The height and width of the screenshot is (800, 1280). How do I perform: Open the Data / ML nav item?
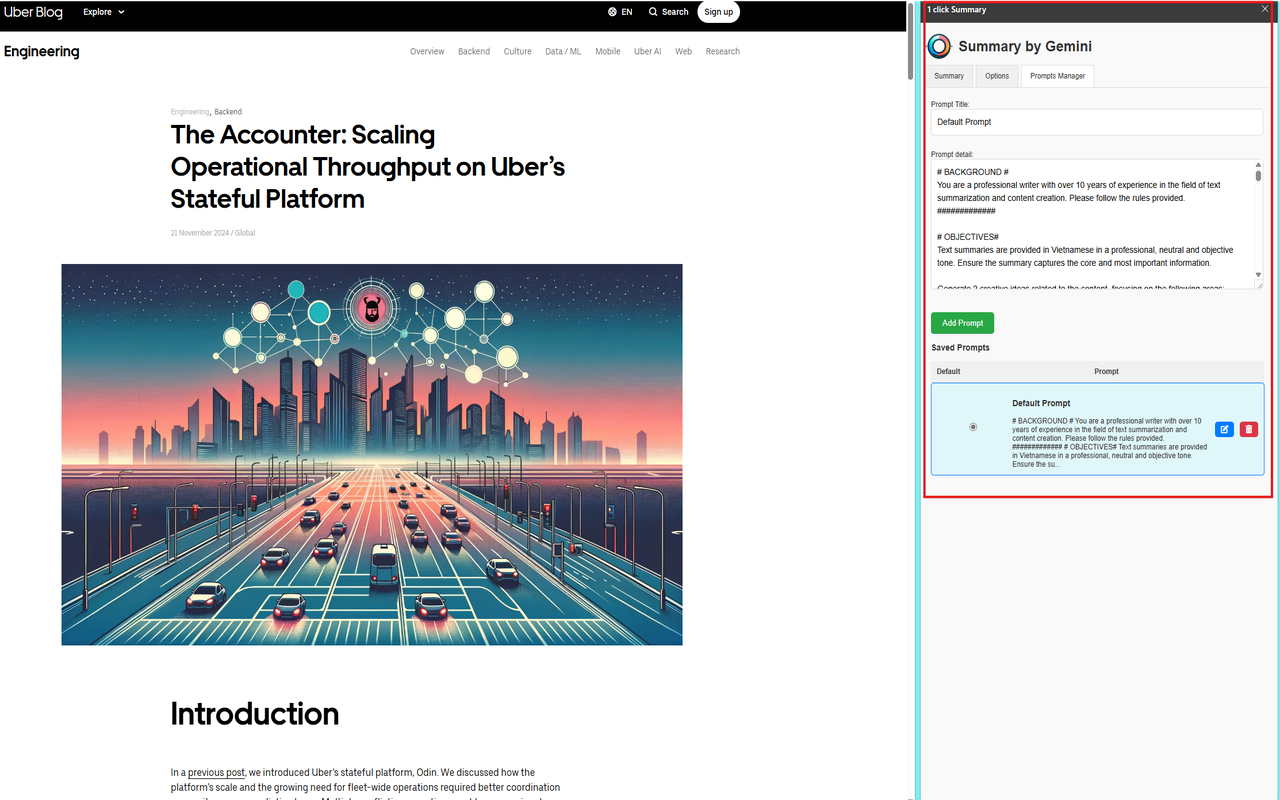(x=563, y=51)
